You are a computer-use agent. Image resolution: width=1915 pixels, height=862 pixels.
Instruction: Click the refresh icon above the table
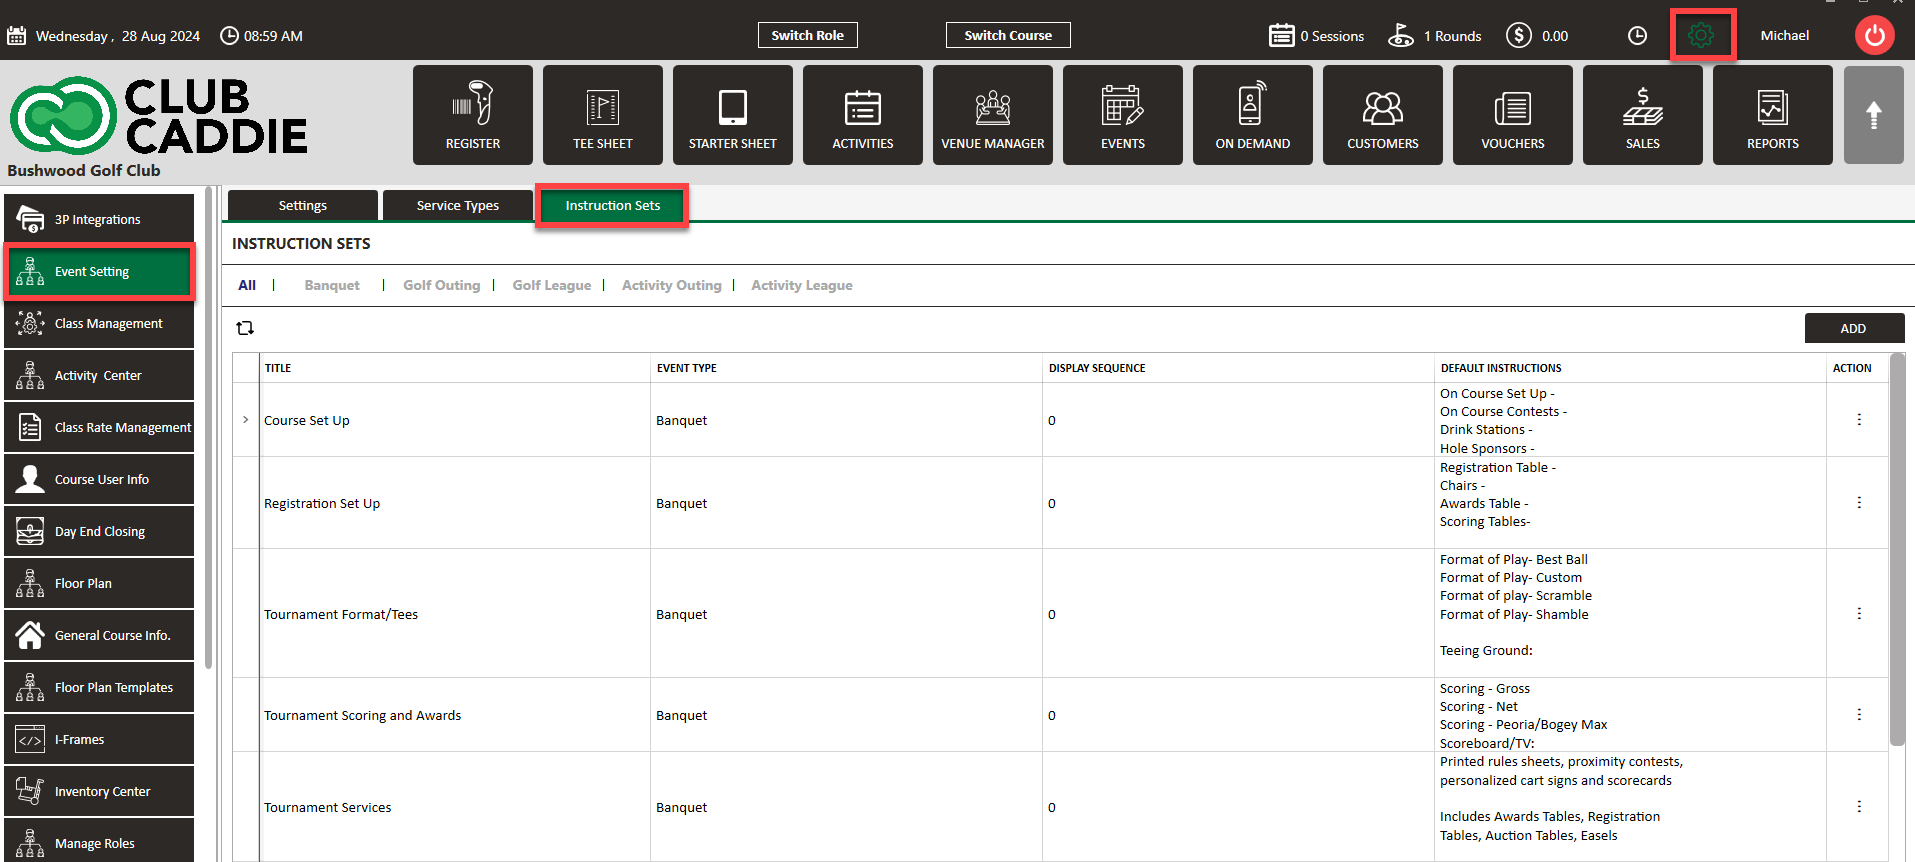click(245, 328)
